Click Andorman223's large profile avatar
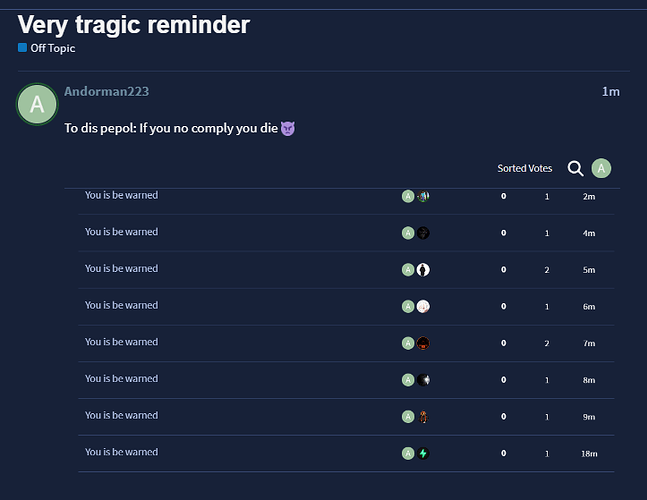This screenshot has height=500, width=647. (x=37, y=104)
